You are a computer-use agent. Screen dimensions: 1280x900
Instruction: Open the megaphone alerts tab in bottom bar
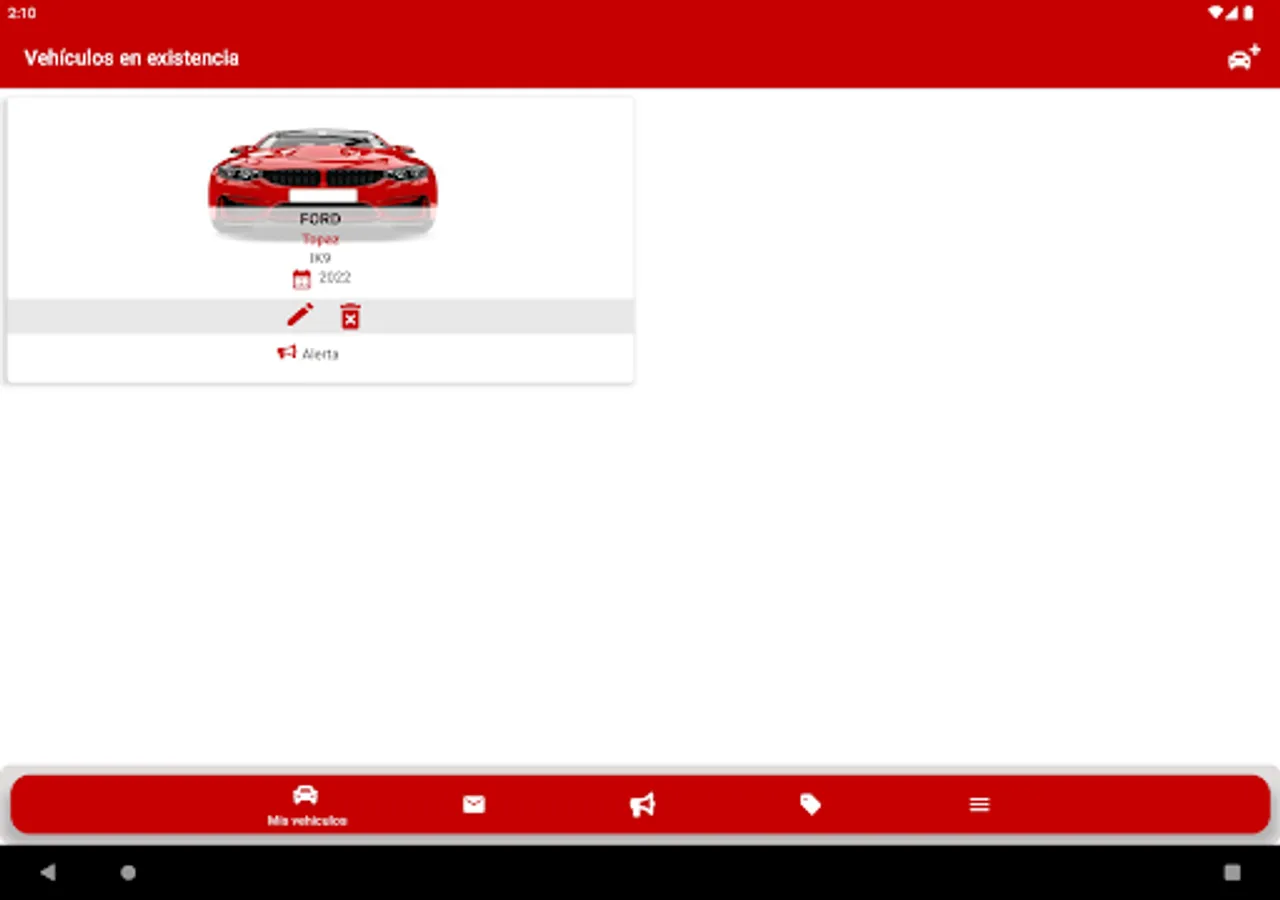[642, 804]
